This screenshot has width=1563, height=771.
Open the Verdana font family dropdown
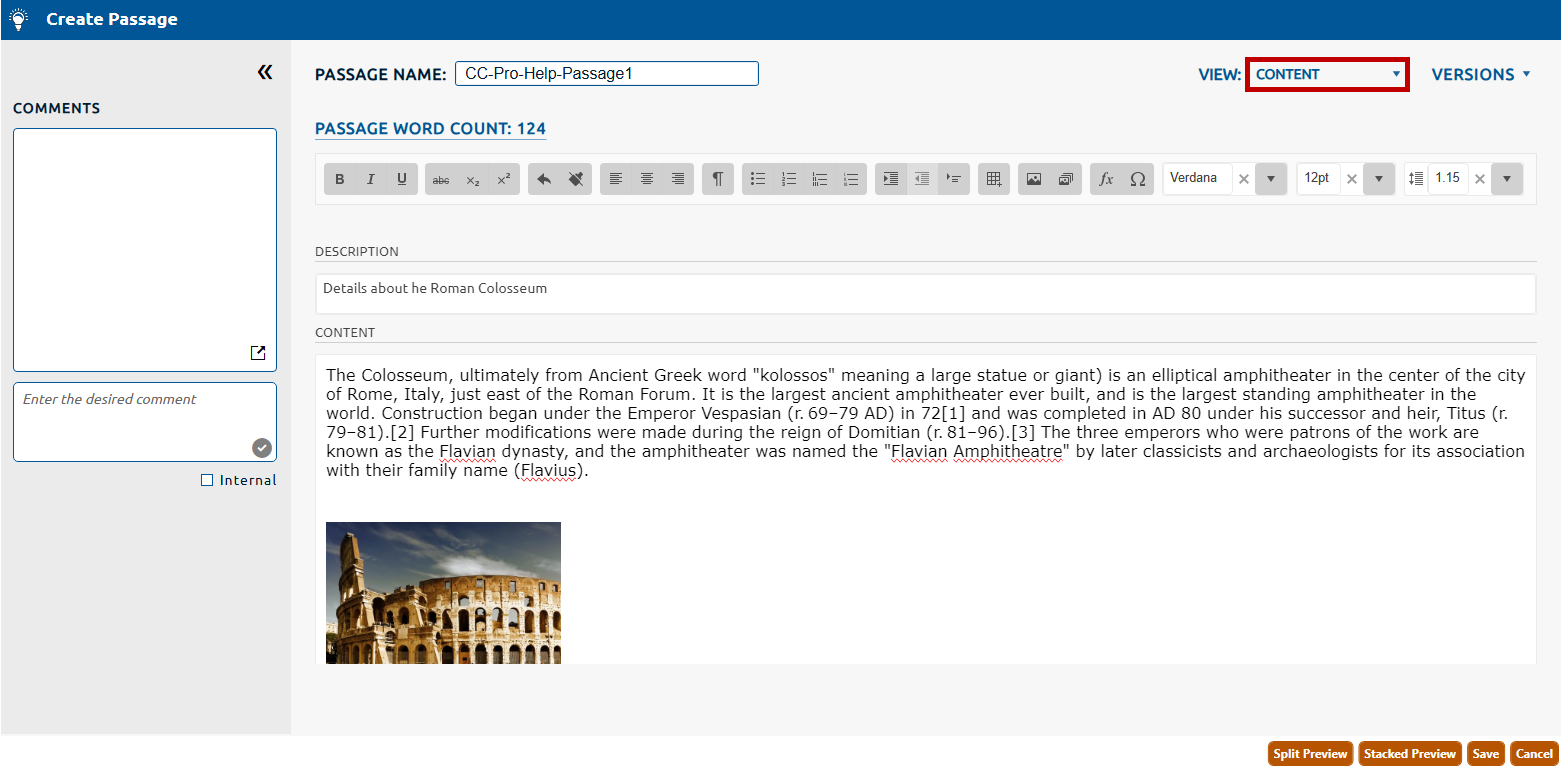point(1270,179)
